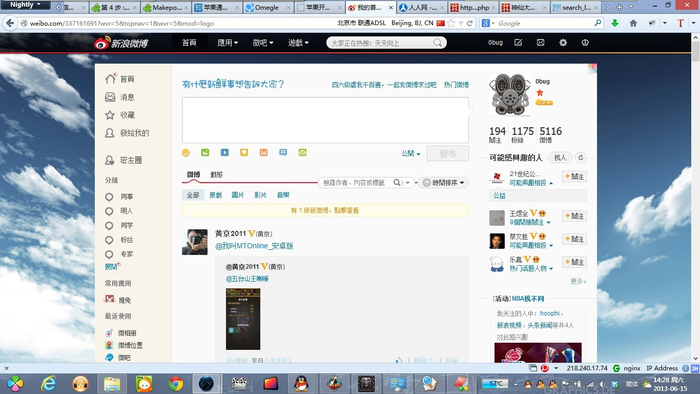The width and height of the screenshot is (700, 394).
Task: Open Google Chrome from the taskbar
Action: click(175, 384)
